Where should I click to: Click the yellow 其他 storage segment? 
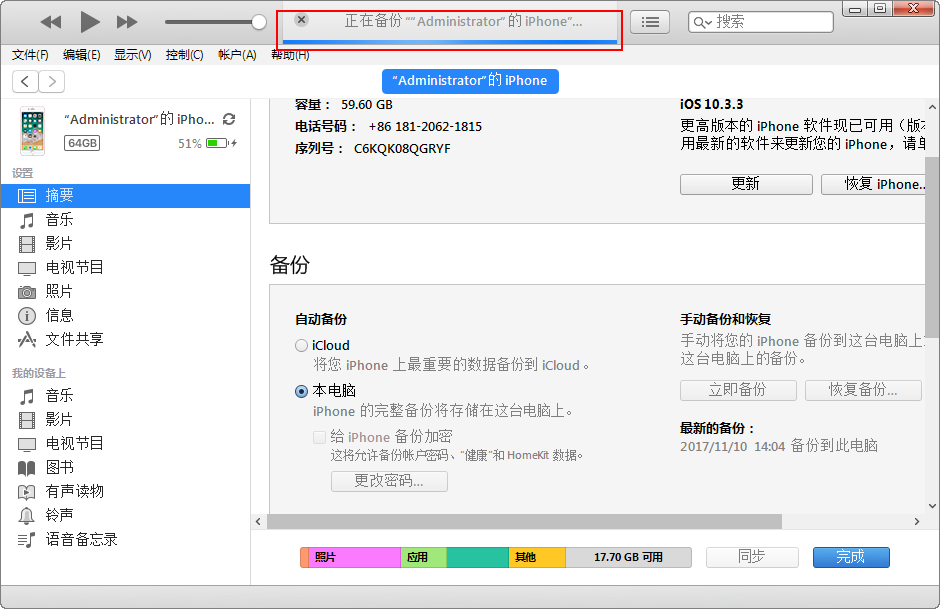537,557
